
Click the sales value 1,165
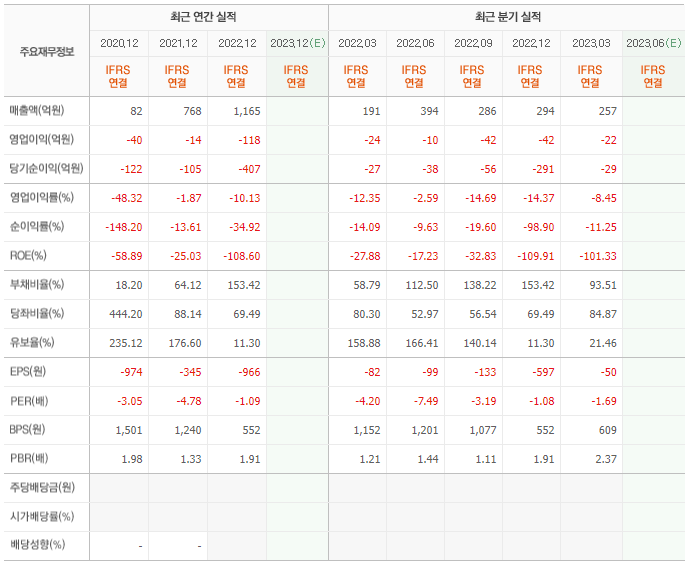247,111
